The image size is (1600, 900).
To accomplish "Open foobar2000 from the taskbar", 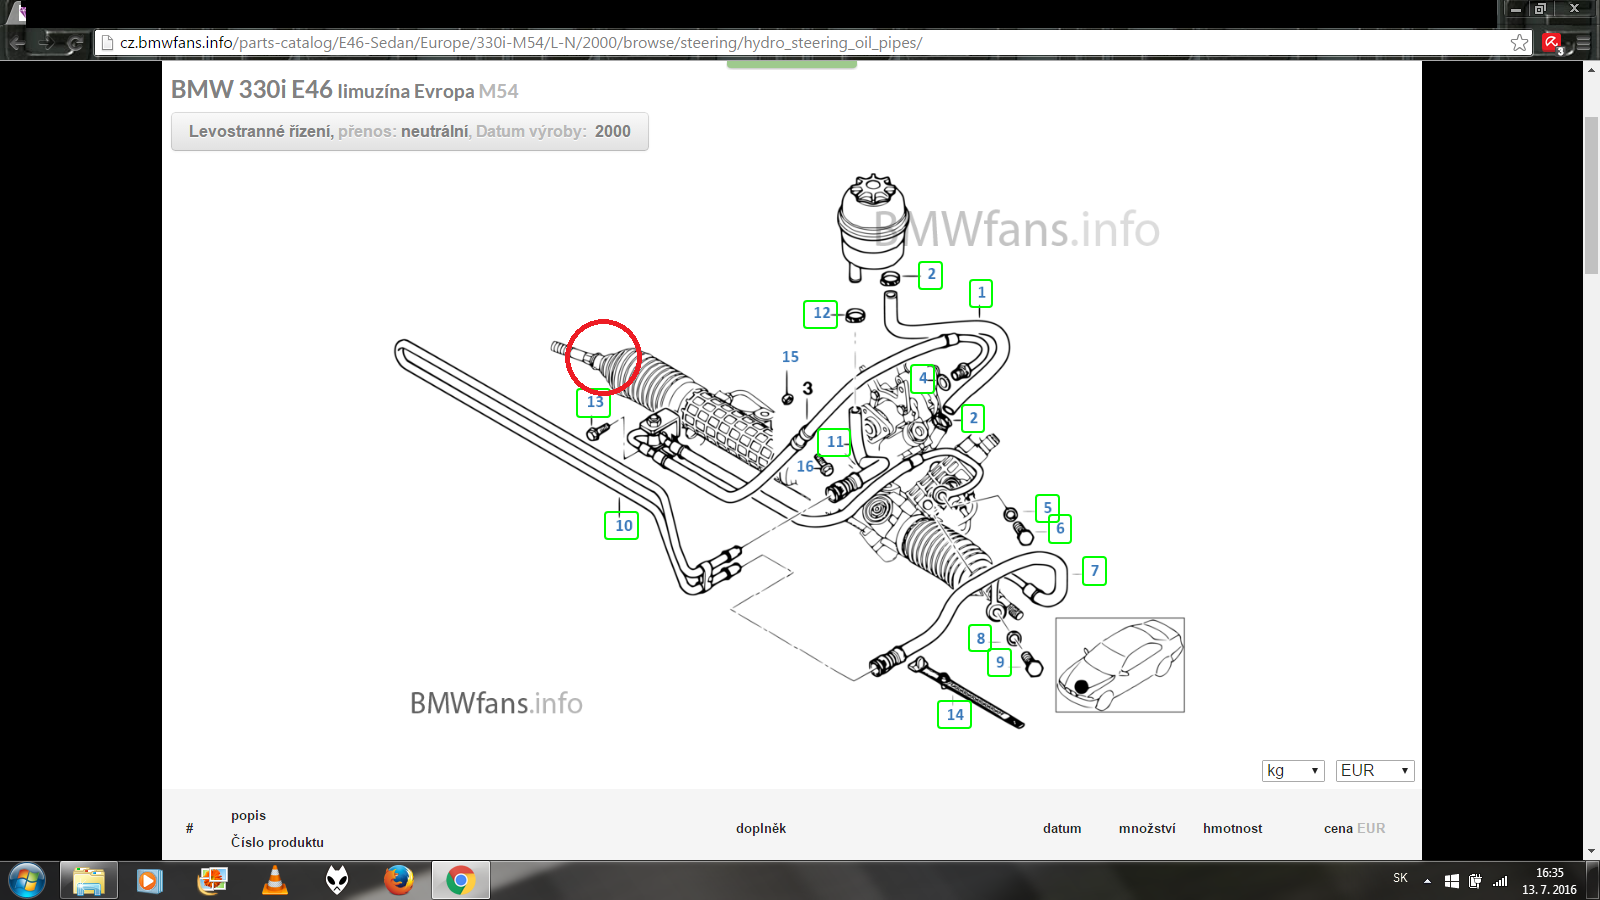I will (x=337, y=880).
